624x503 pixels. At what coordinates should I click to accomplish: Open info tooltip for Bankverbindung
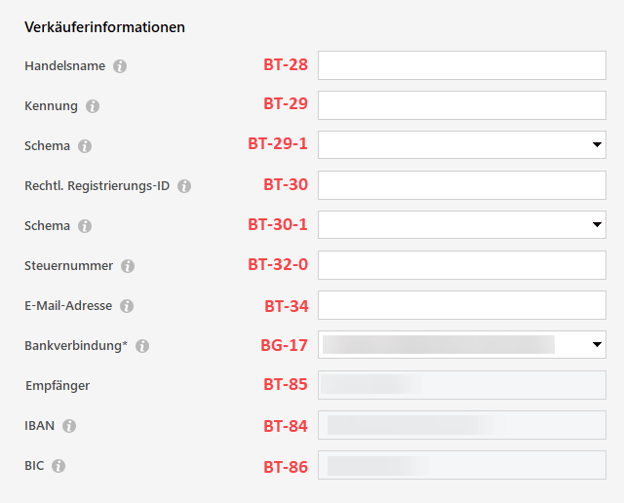click(142, 346)
